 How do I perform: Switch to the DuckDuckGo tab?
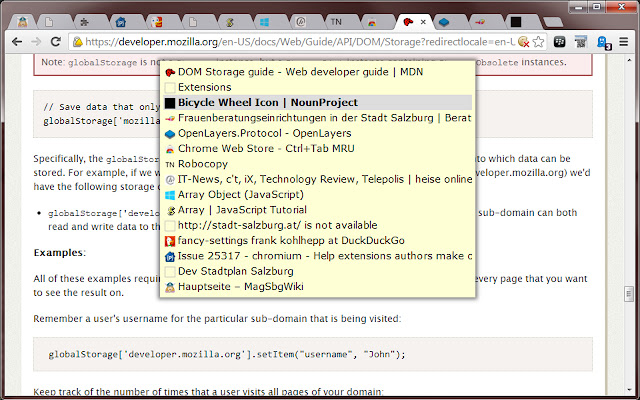156,22
